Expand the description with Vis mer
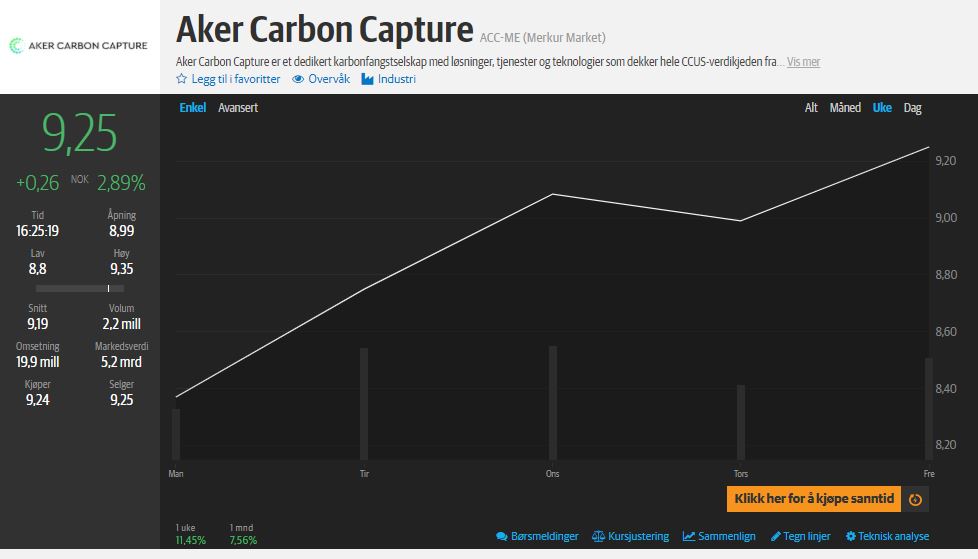The image size is (978, 559). [803, 62]
